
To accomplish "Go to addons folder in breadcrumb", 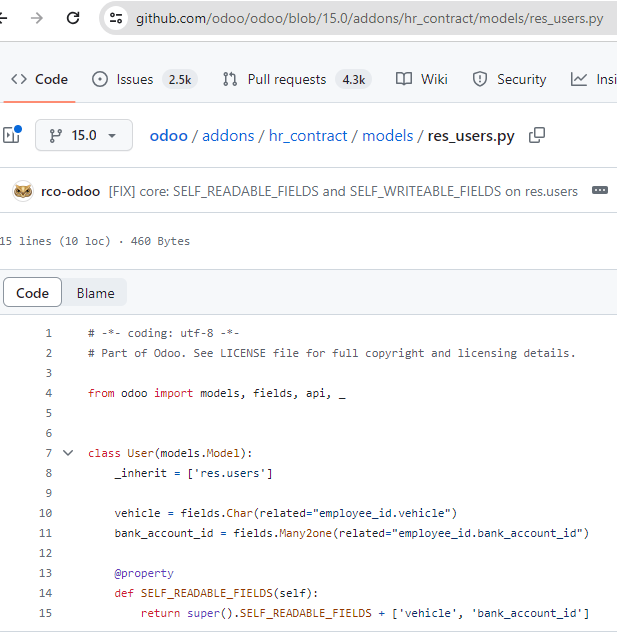I will (228, 136).
